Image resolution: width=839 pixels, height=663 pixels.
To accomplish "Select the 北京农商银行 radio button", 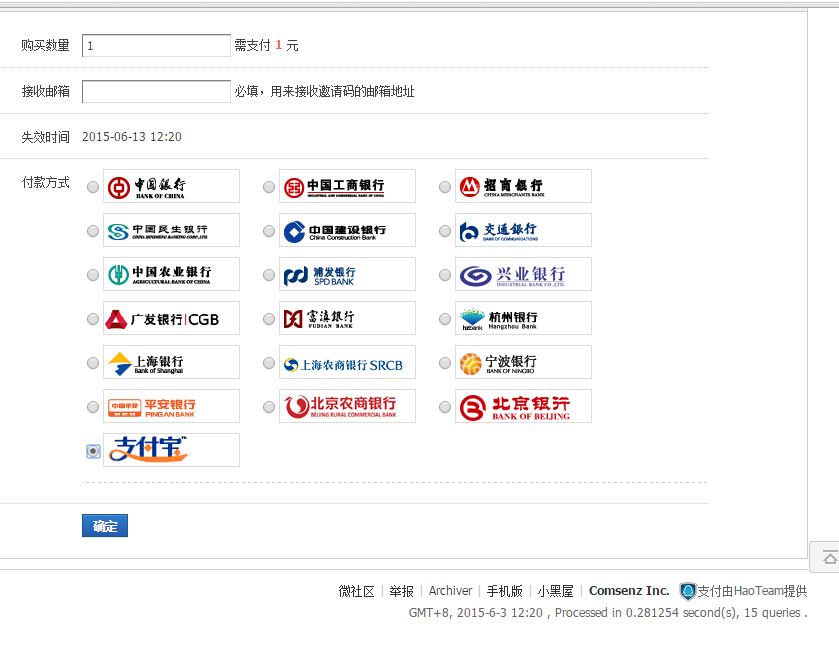I will point(269,407).
